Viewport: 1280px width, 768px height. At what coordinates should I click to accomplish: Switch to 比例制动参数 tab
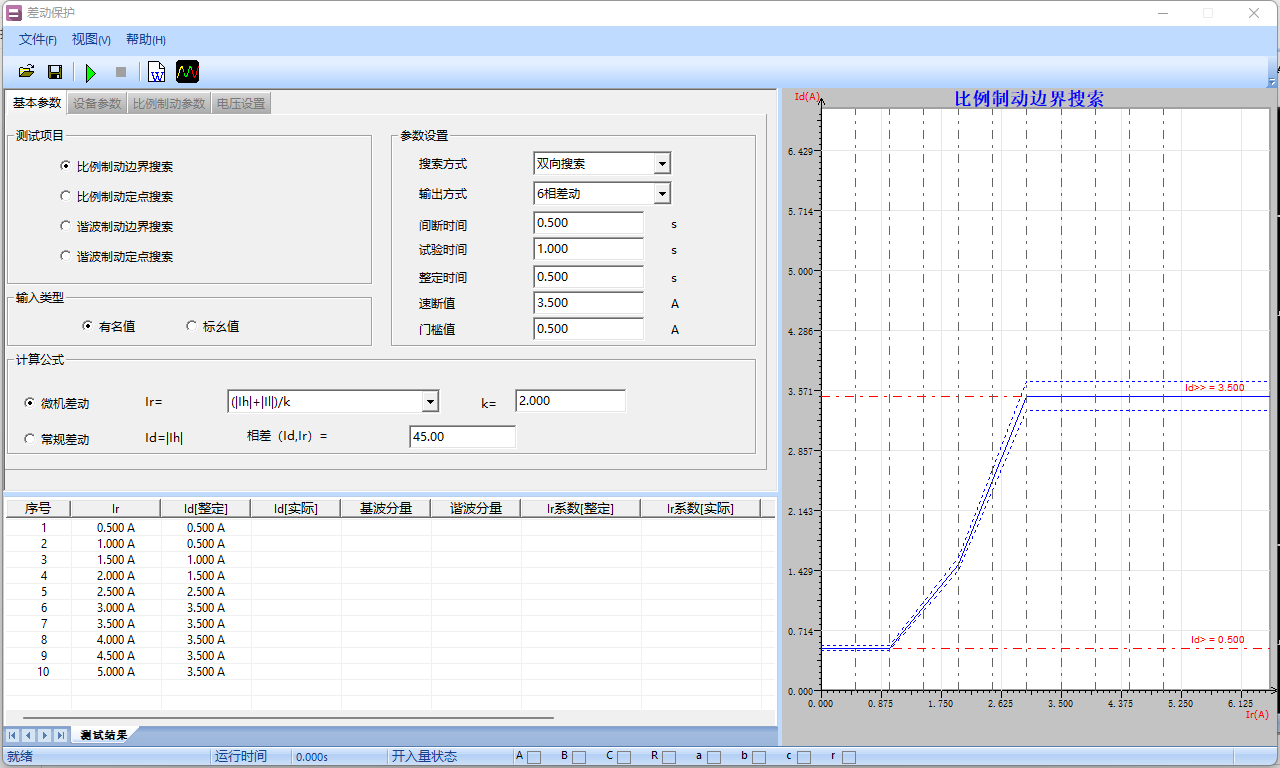pos(169,104)
